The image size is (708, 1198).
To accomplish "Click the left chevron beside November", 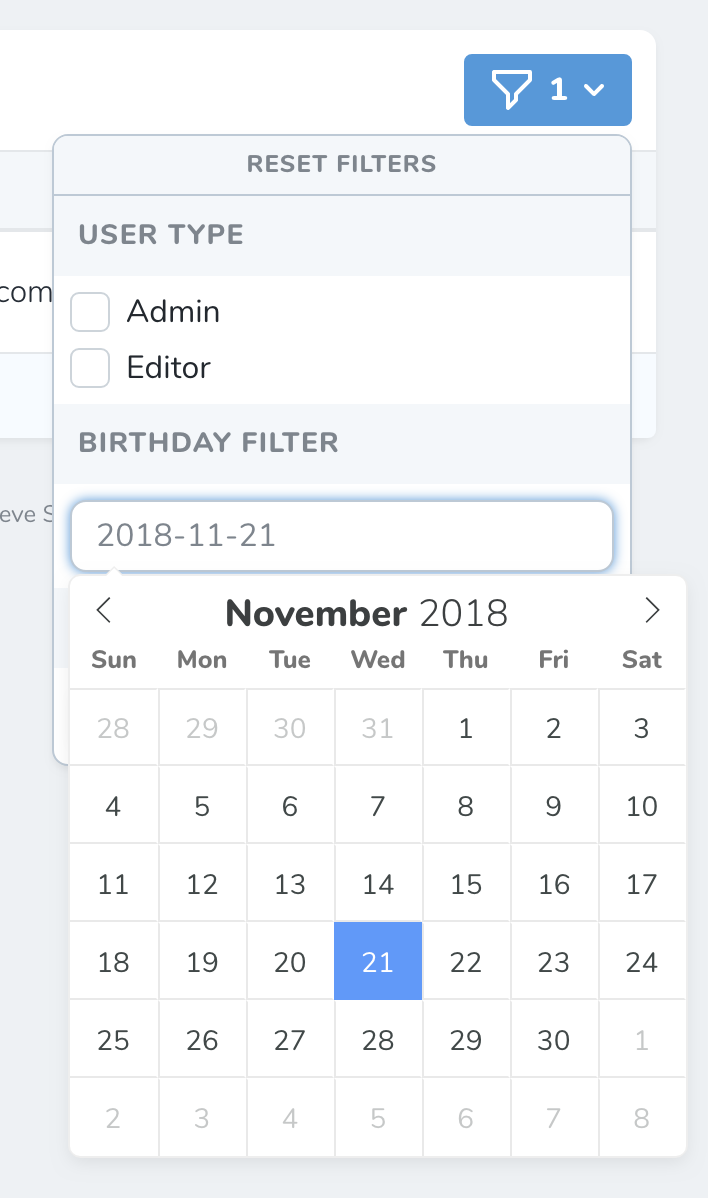I will click(103, 611).
